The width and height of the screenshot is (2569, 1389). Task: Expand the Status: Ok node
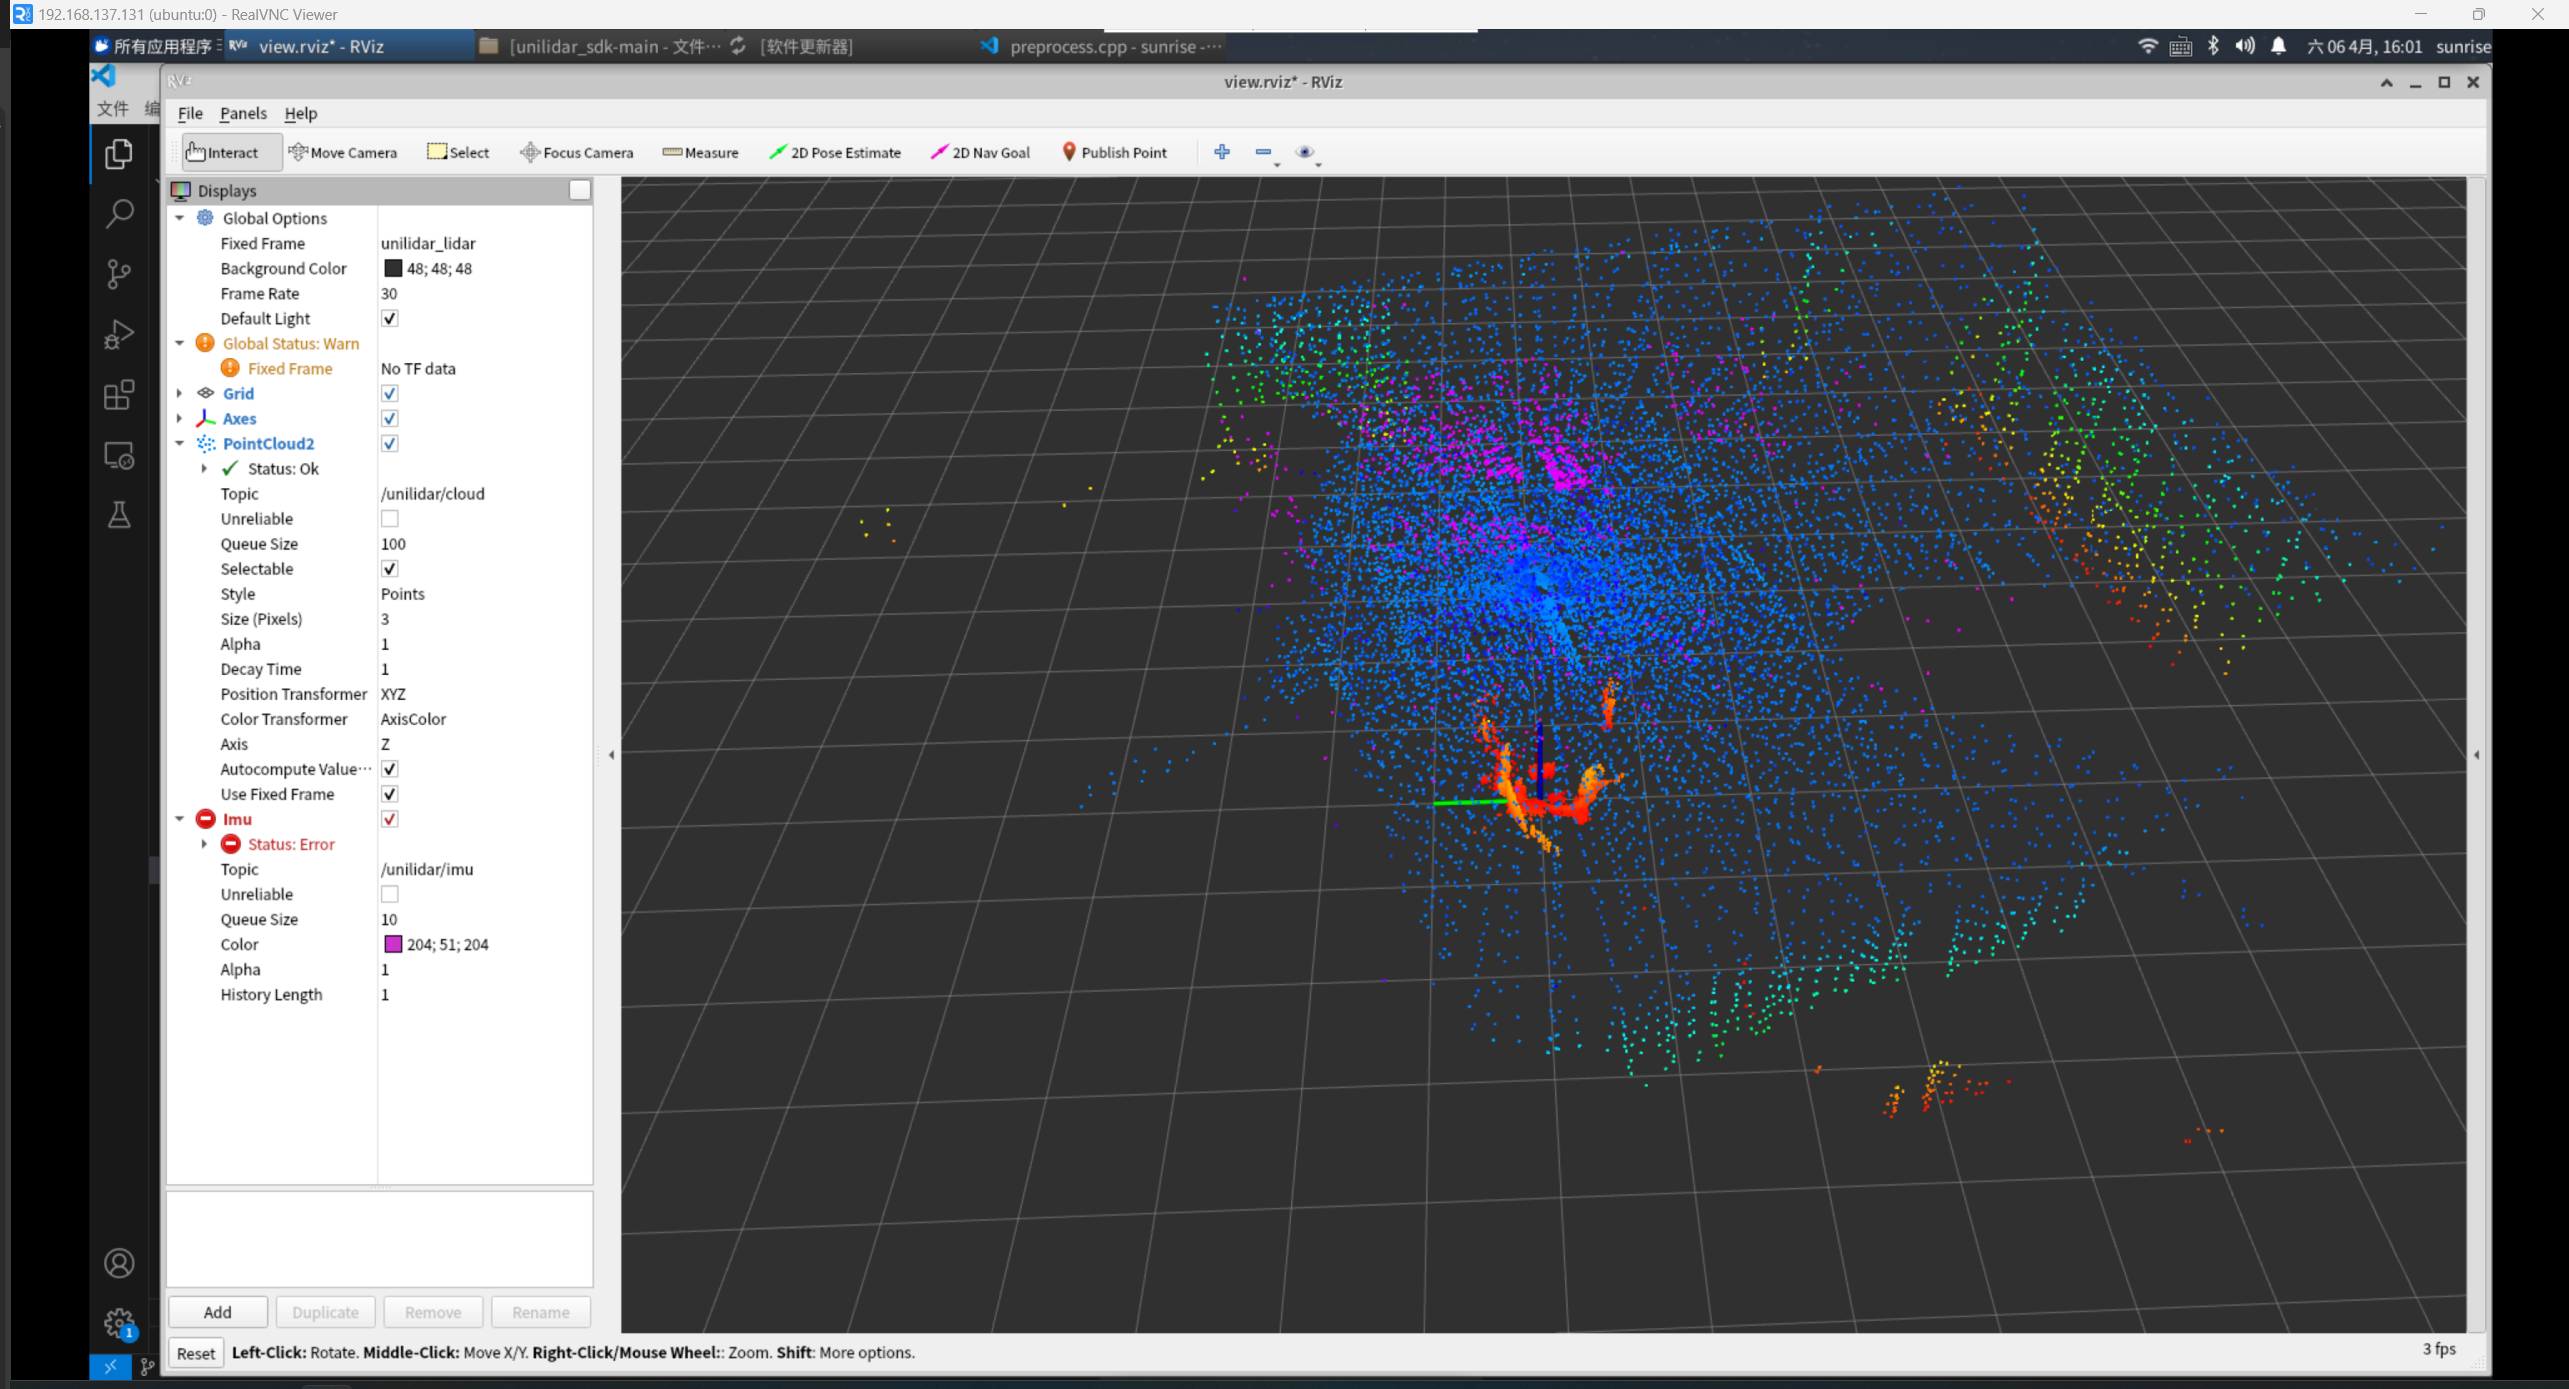coord(205,468)
